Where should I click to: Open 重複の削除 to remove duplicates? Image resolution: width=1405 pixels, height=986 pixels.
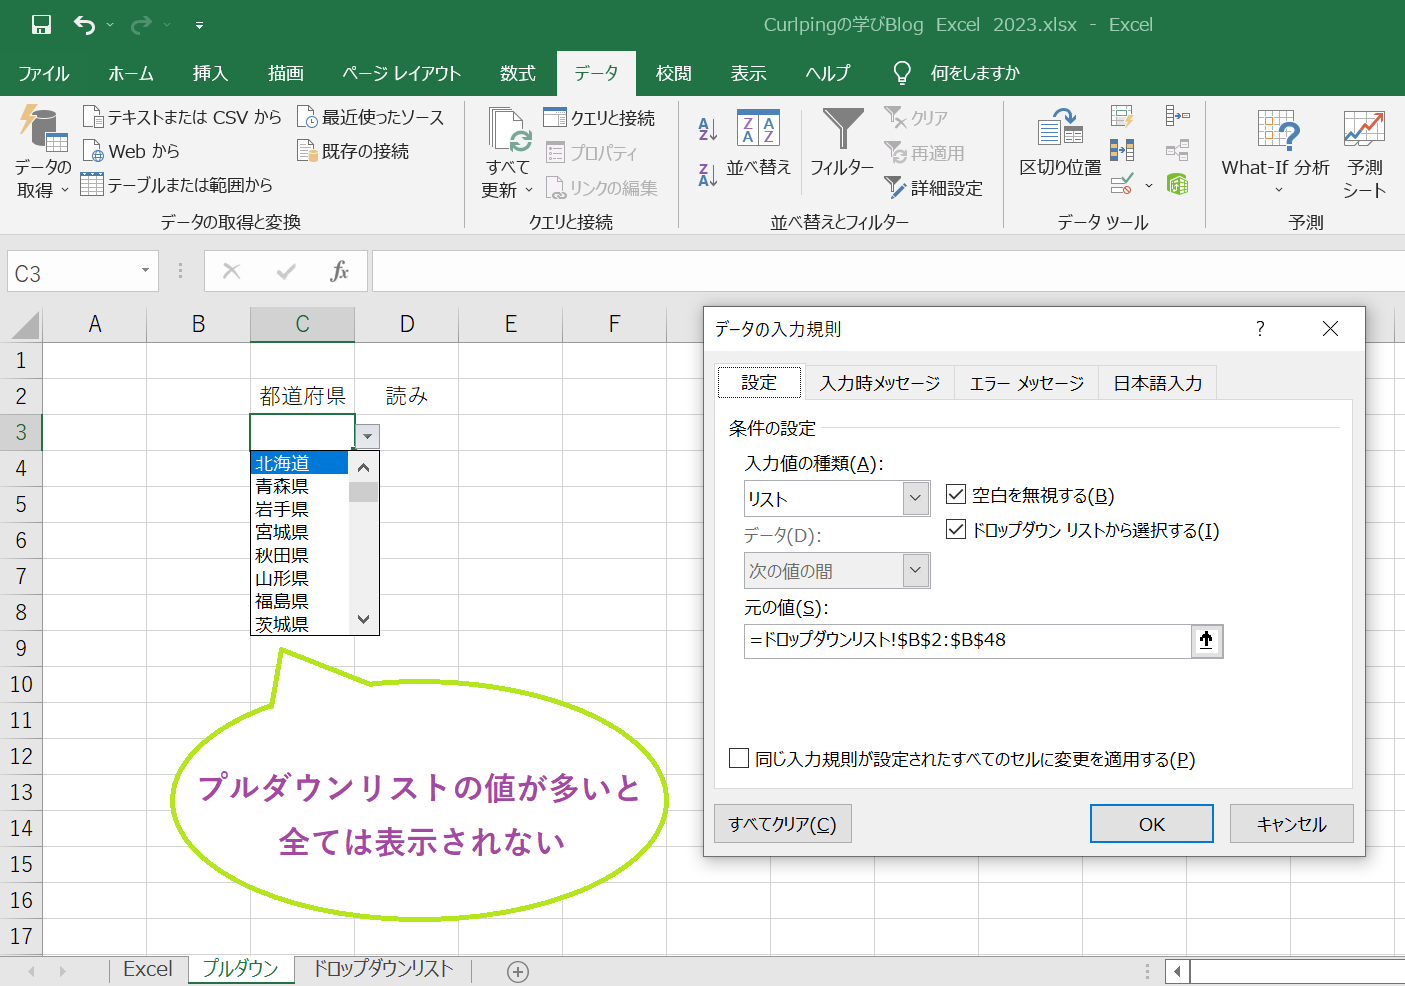[x=1122, y=150]
